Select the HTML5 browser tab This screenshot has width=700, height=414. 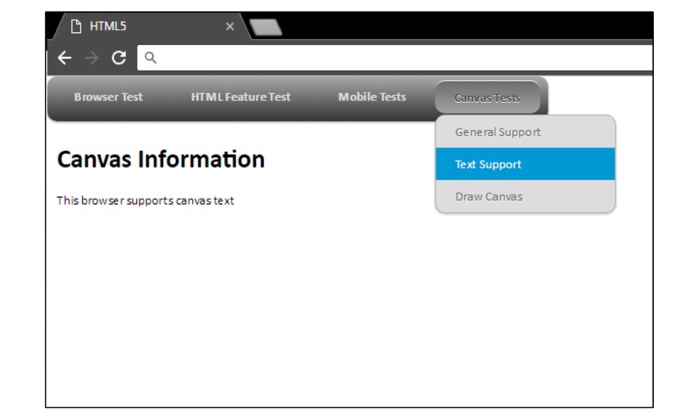[152, 26]
